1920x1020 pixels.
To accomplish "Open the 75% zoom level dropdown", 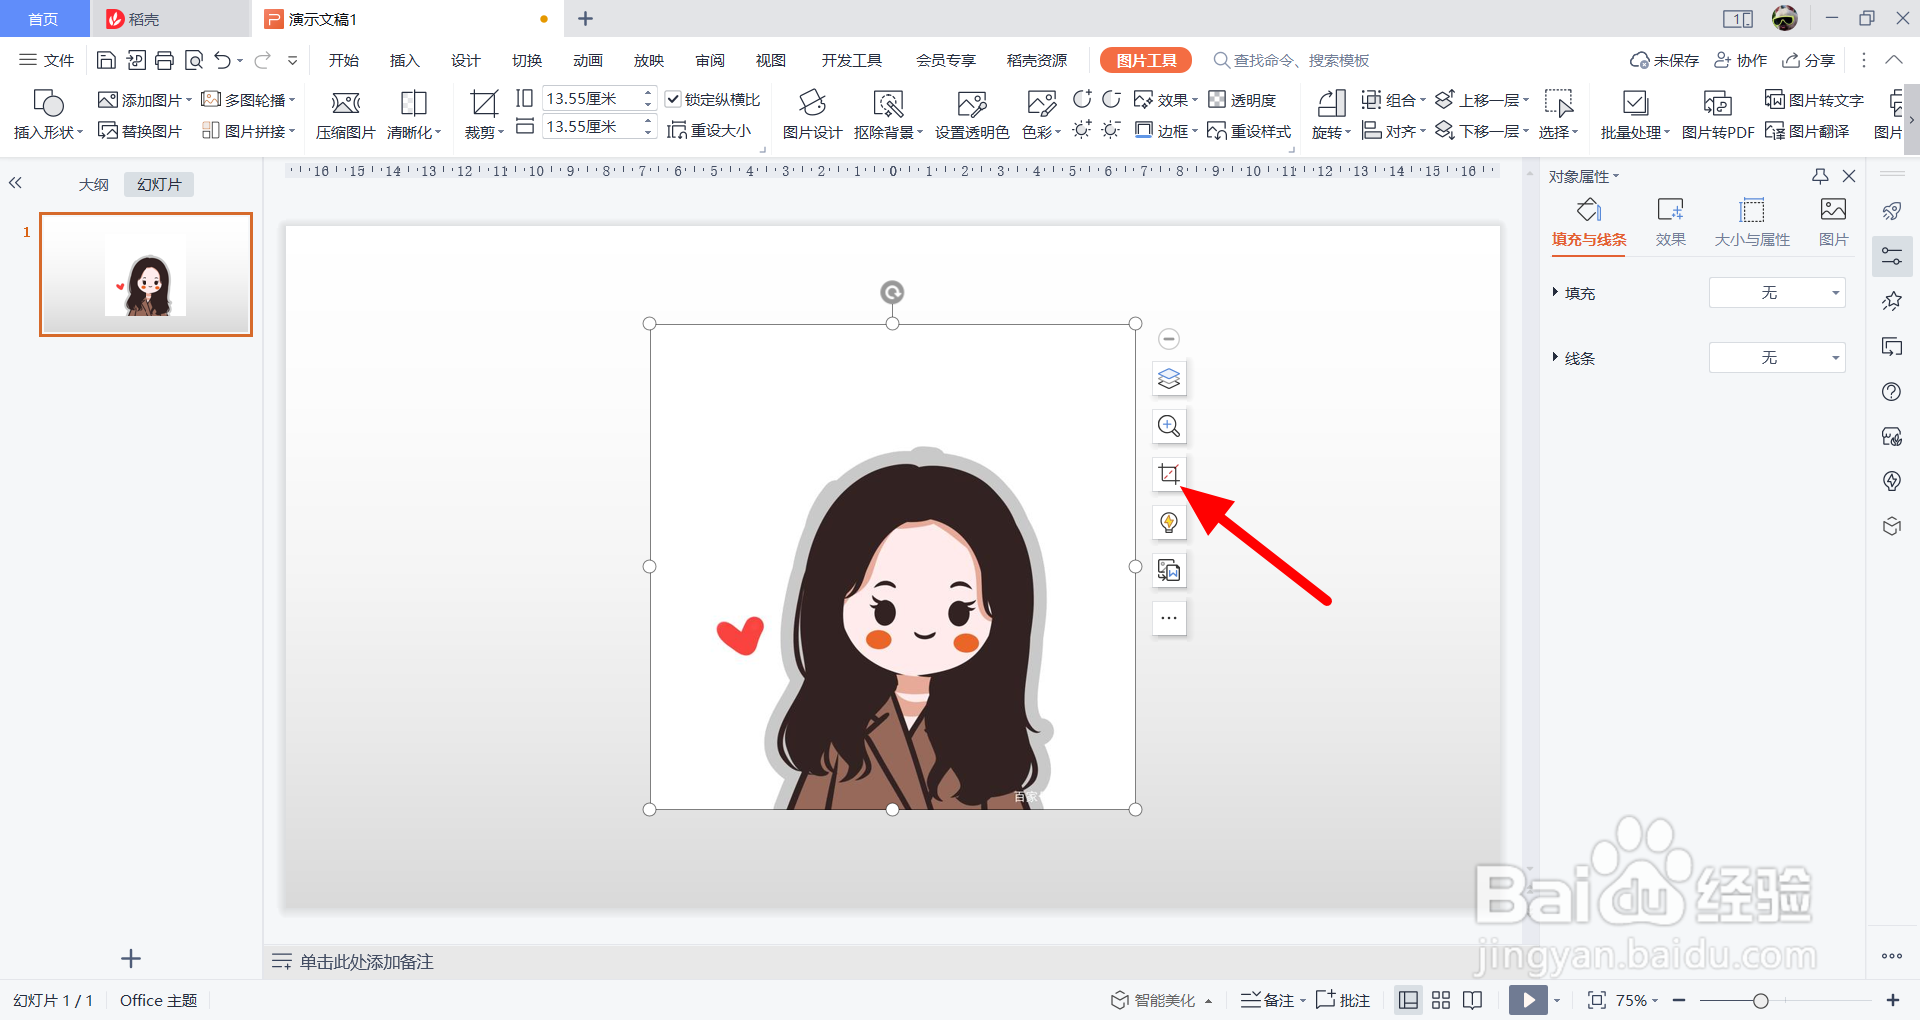I will click(x=1637, y=1000).
